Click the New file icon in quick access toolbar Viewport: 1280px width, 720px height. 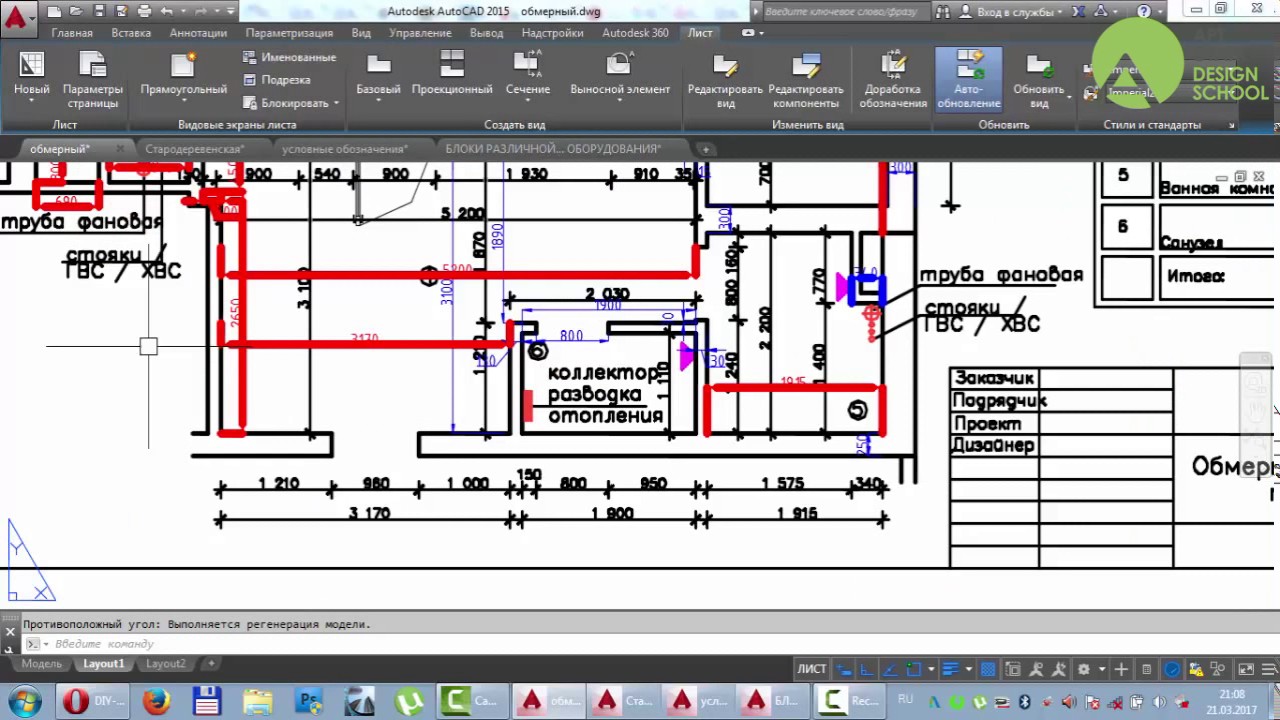pos(53,12)
